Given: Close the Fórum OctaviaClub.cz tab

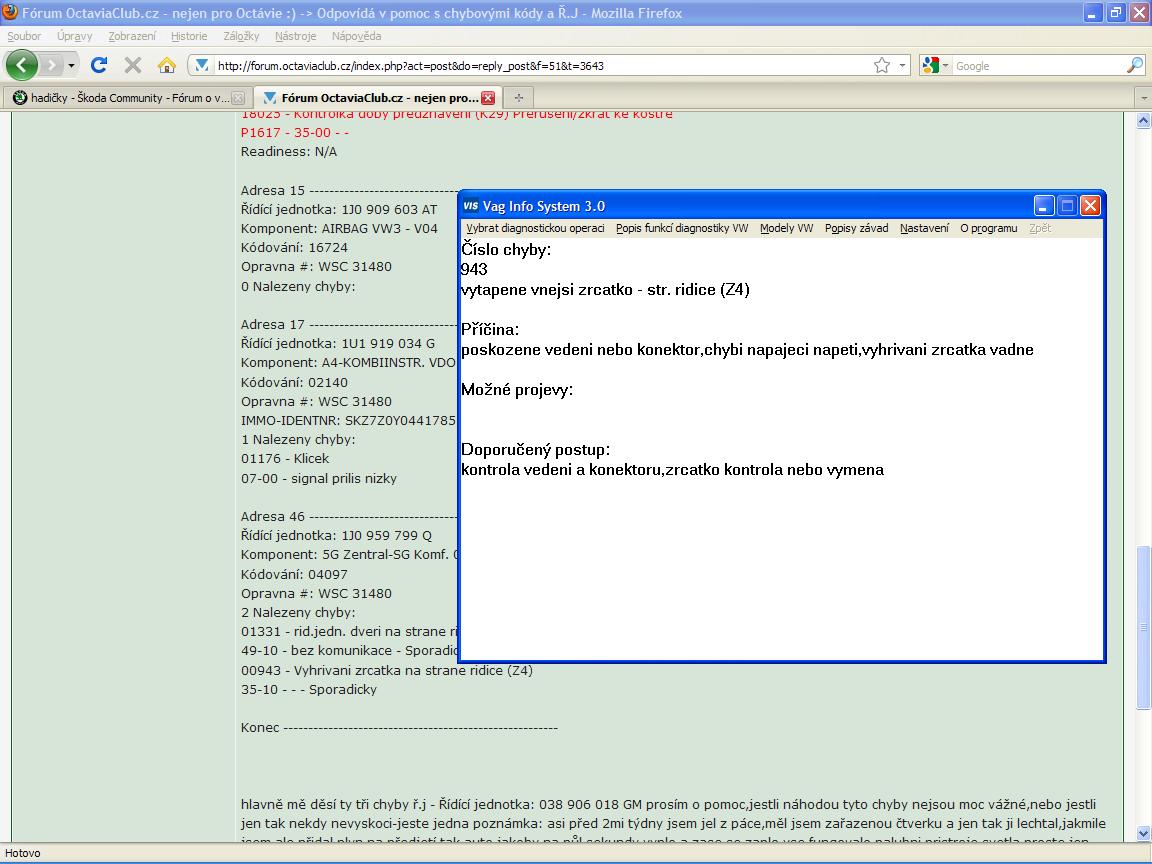Looking at the screenshot, I should [x=488, y=98].
